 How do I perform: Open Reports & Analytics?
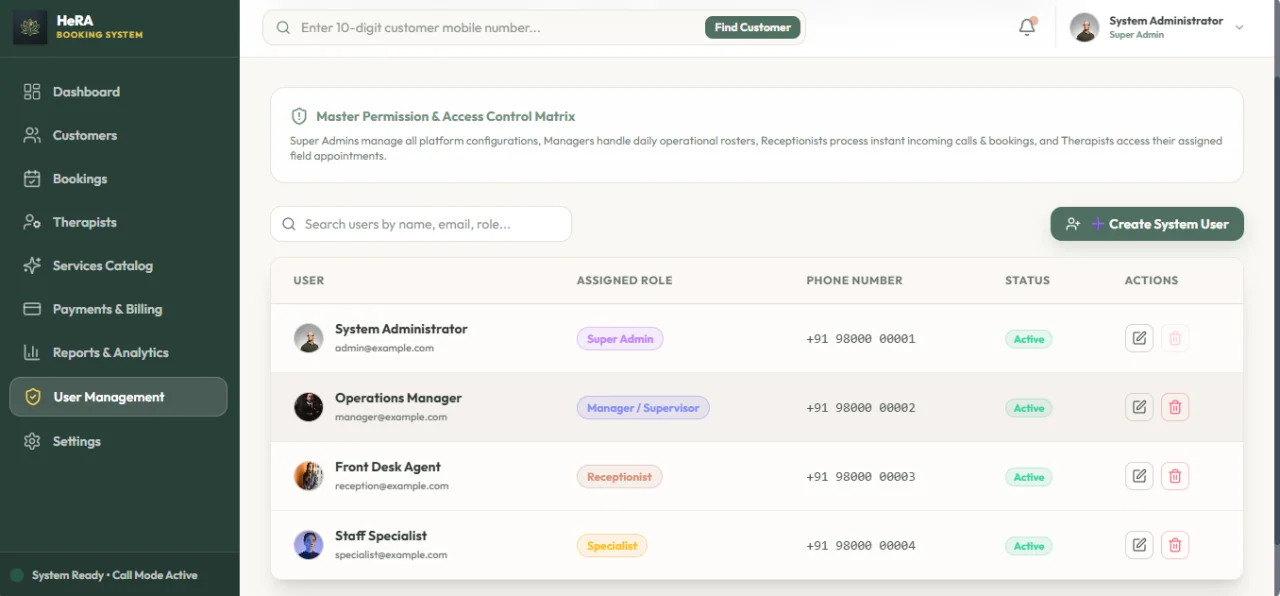[x=119, y=353]
